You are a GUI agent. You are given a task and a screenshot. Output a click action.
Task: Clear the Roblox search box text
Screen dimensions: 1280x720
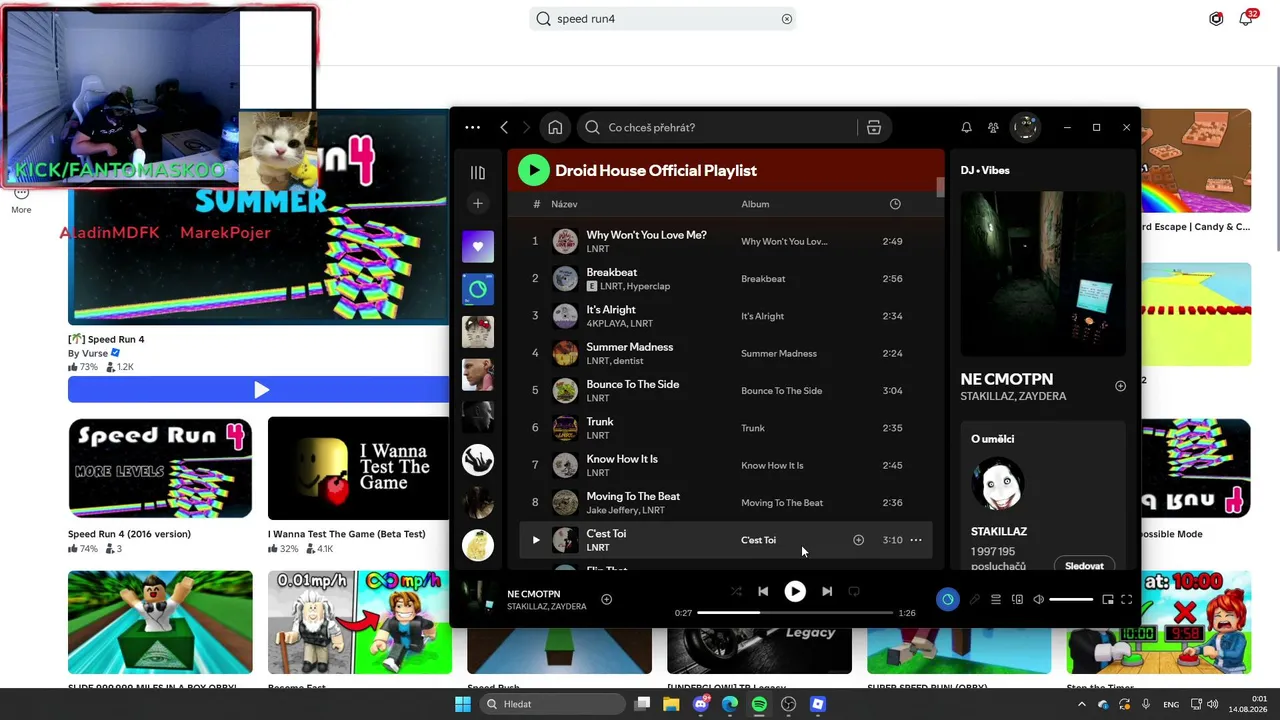[x=787, y=19]
